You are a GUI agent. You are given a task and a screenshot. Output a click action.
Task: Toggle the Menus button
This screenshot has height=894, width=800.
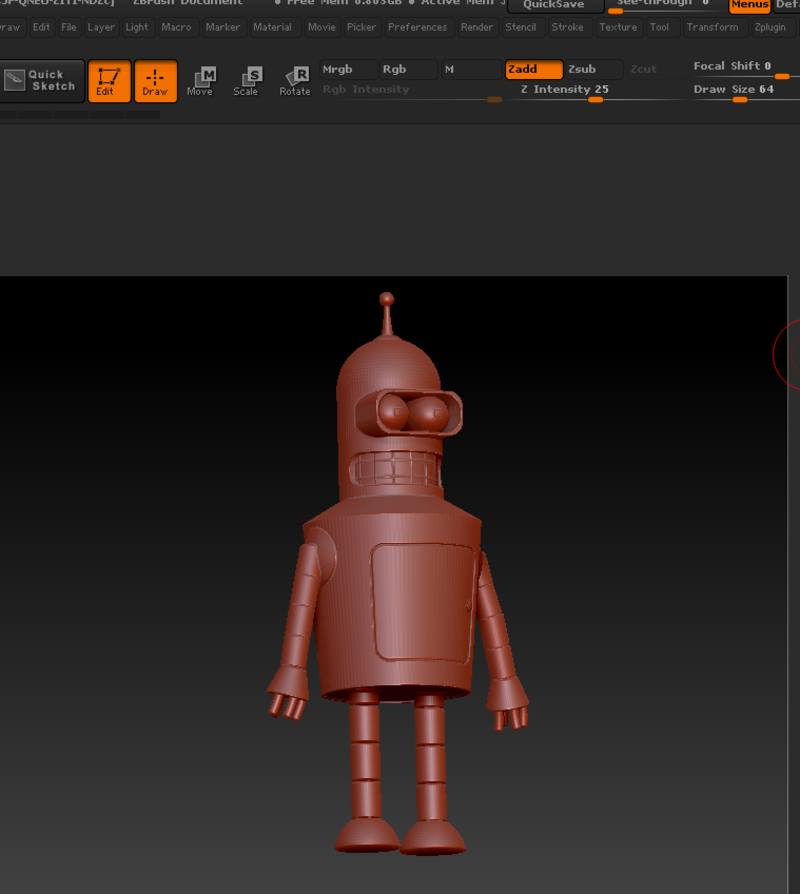[750, 5]
